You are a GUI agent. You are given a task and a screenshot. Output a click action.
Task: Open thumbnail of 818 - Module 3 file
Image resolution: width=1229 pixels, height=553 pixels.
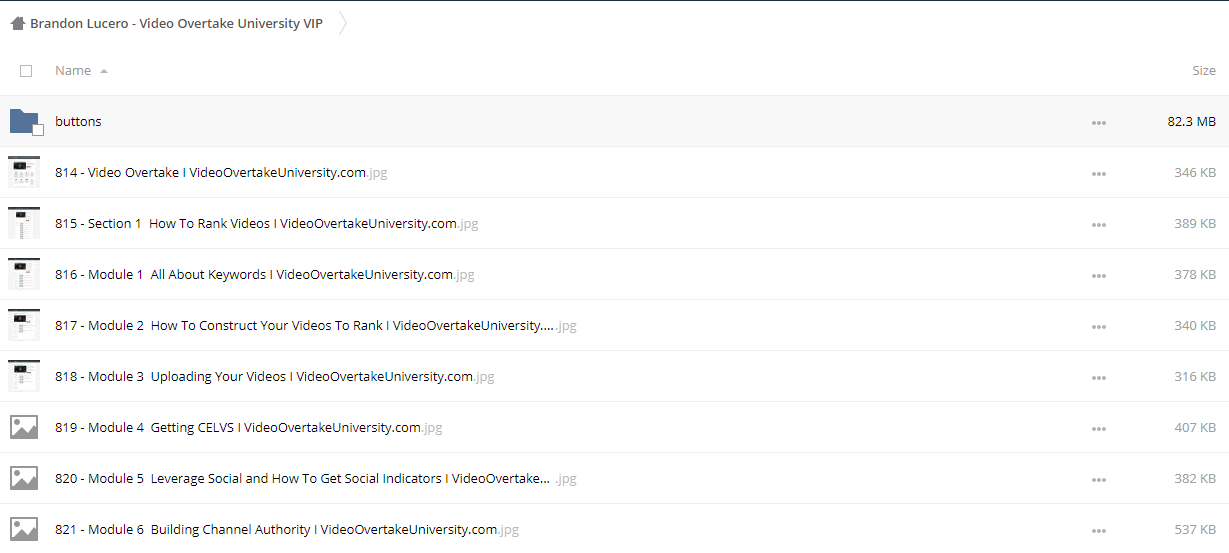[24, 376]
